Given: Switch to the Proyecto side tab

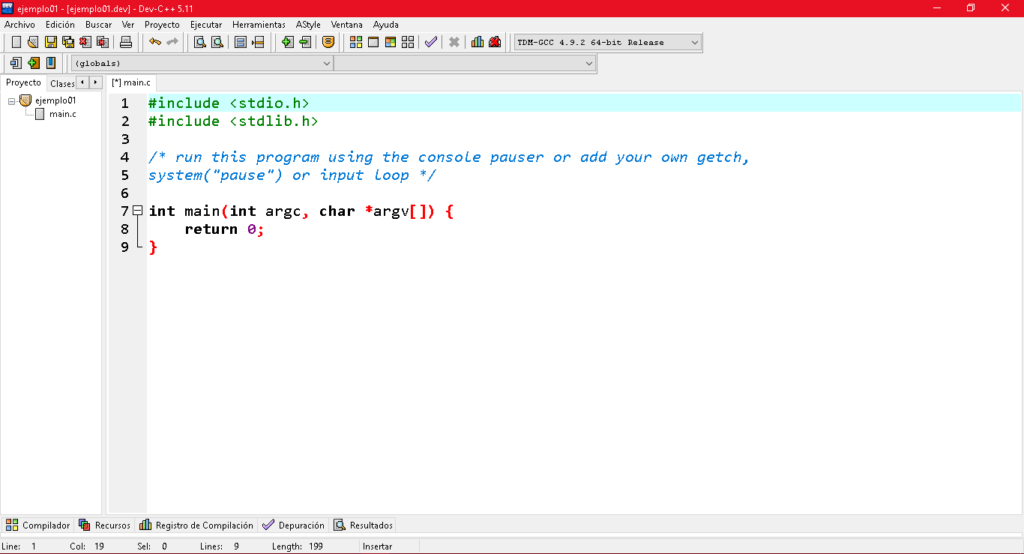Looking at the screenshot, I should (24, 83).
